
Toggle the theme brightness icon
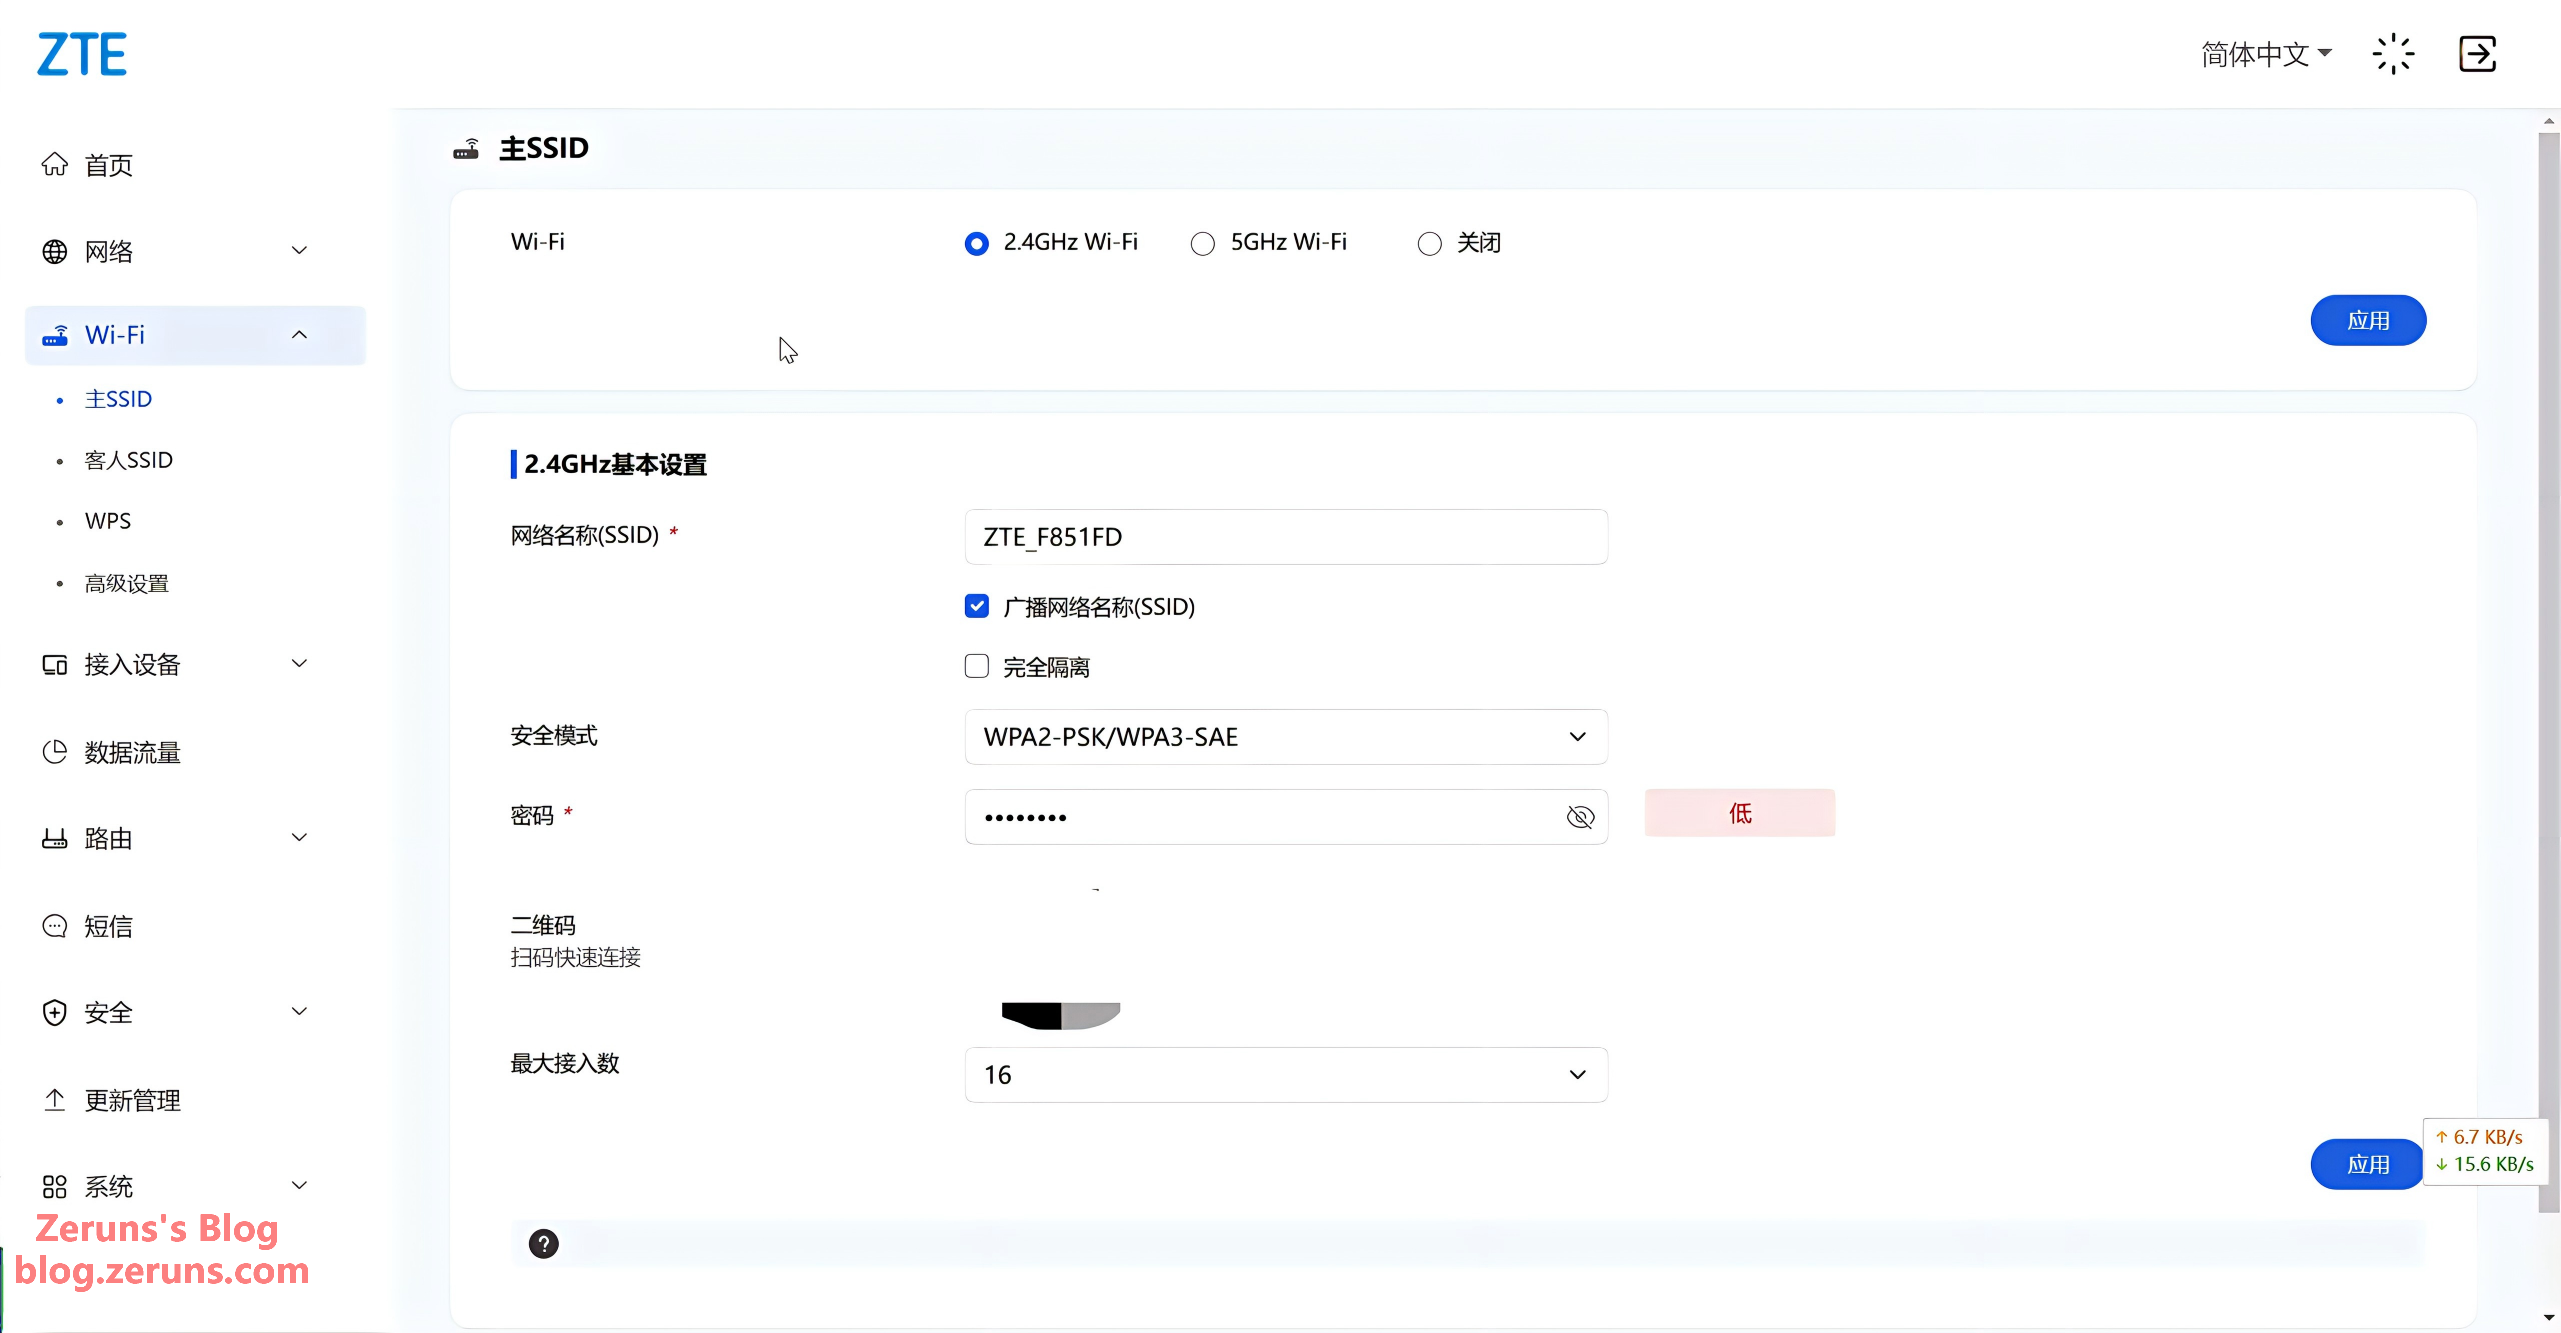[x=2393, y=54]
